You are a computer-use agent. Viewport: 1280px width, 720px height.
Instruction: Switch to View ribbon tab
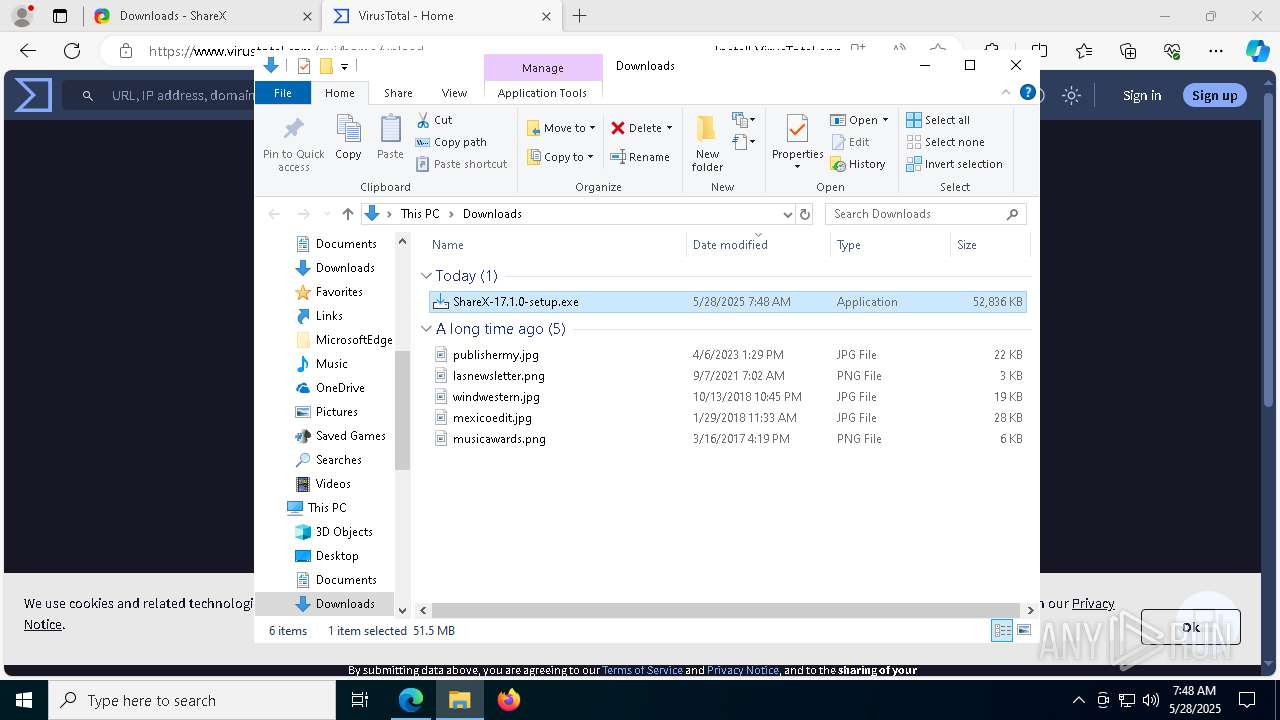pyautogui.click(x=454, y=93)
